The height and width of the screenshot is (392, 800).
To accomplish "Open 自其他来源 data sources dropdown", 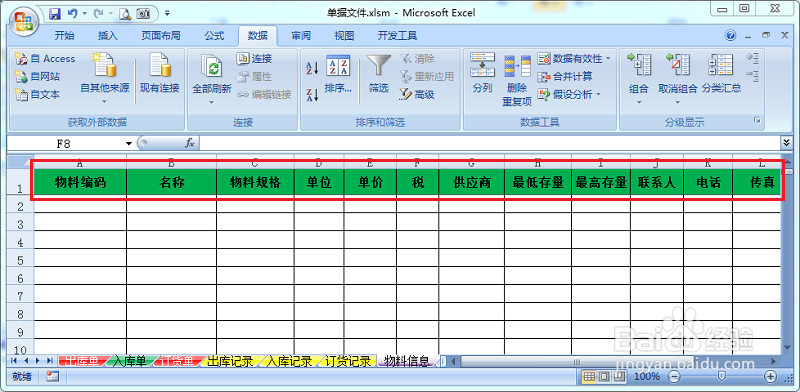I will pyautogui.click(x=105, y=79).
